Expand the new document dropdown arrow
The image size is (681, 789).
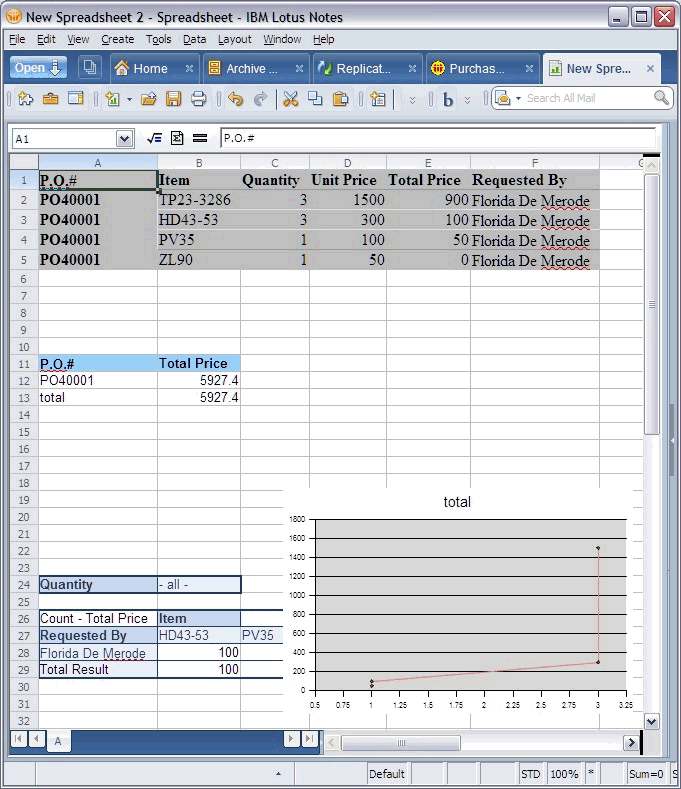click(x=129, y=99)
